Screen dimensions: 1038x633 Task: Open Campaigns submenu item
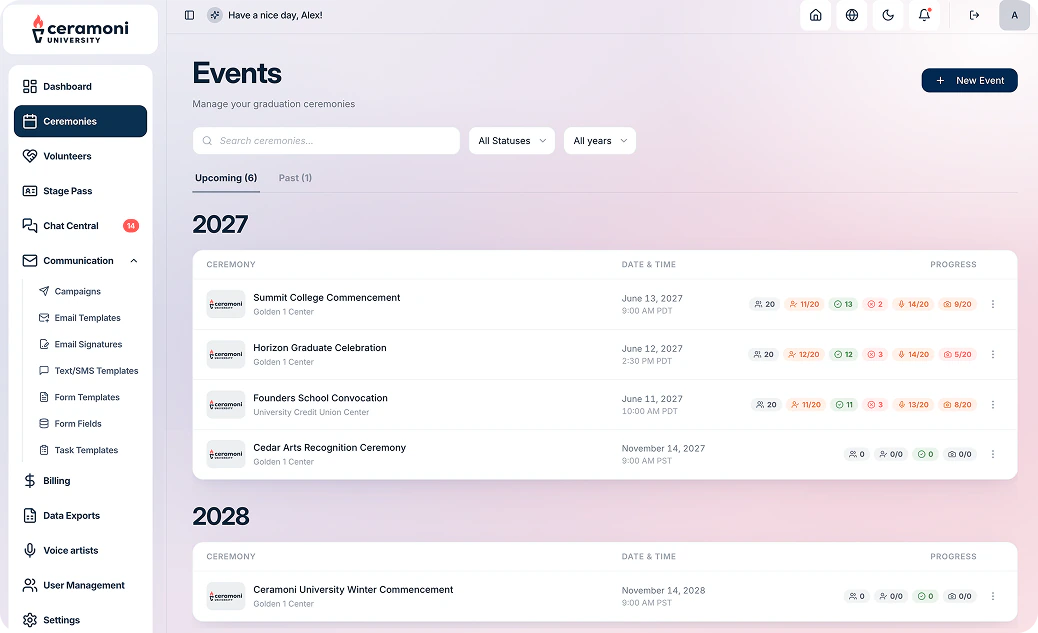click(77, 291)
